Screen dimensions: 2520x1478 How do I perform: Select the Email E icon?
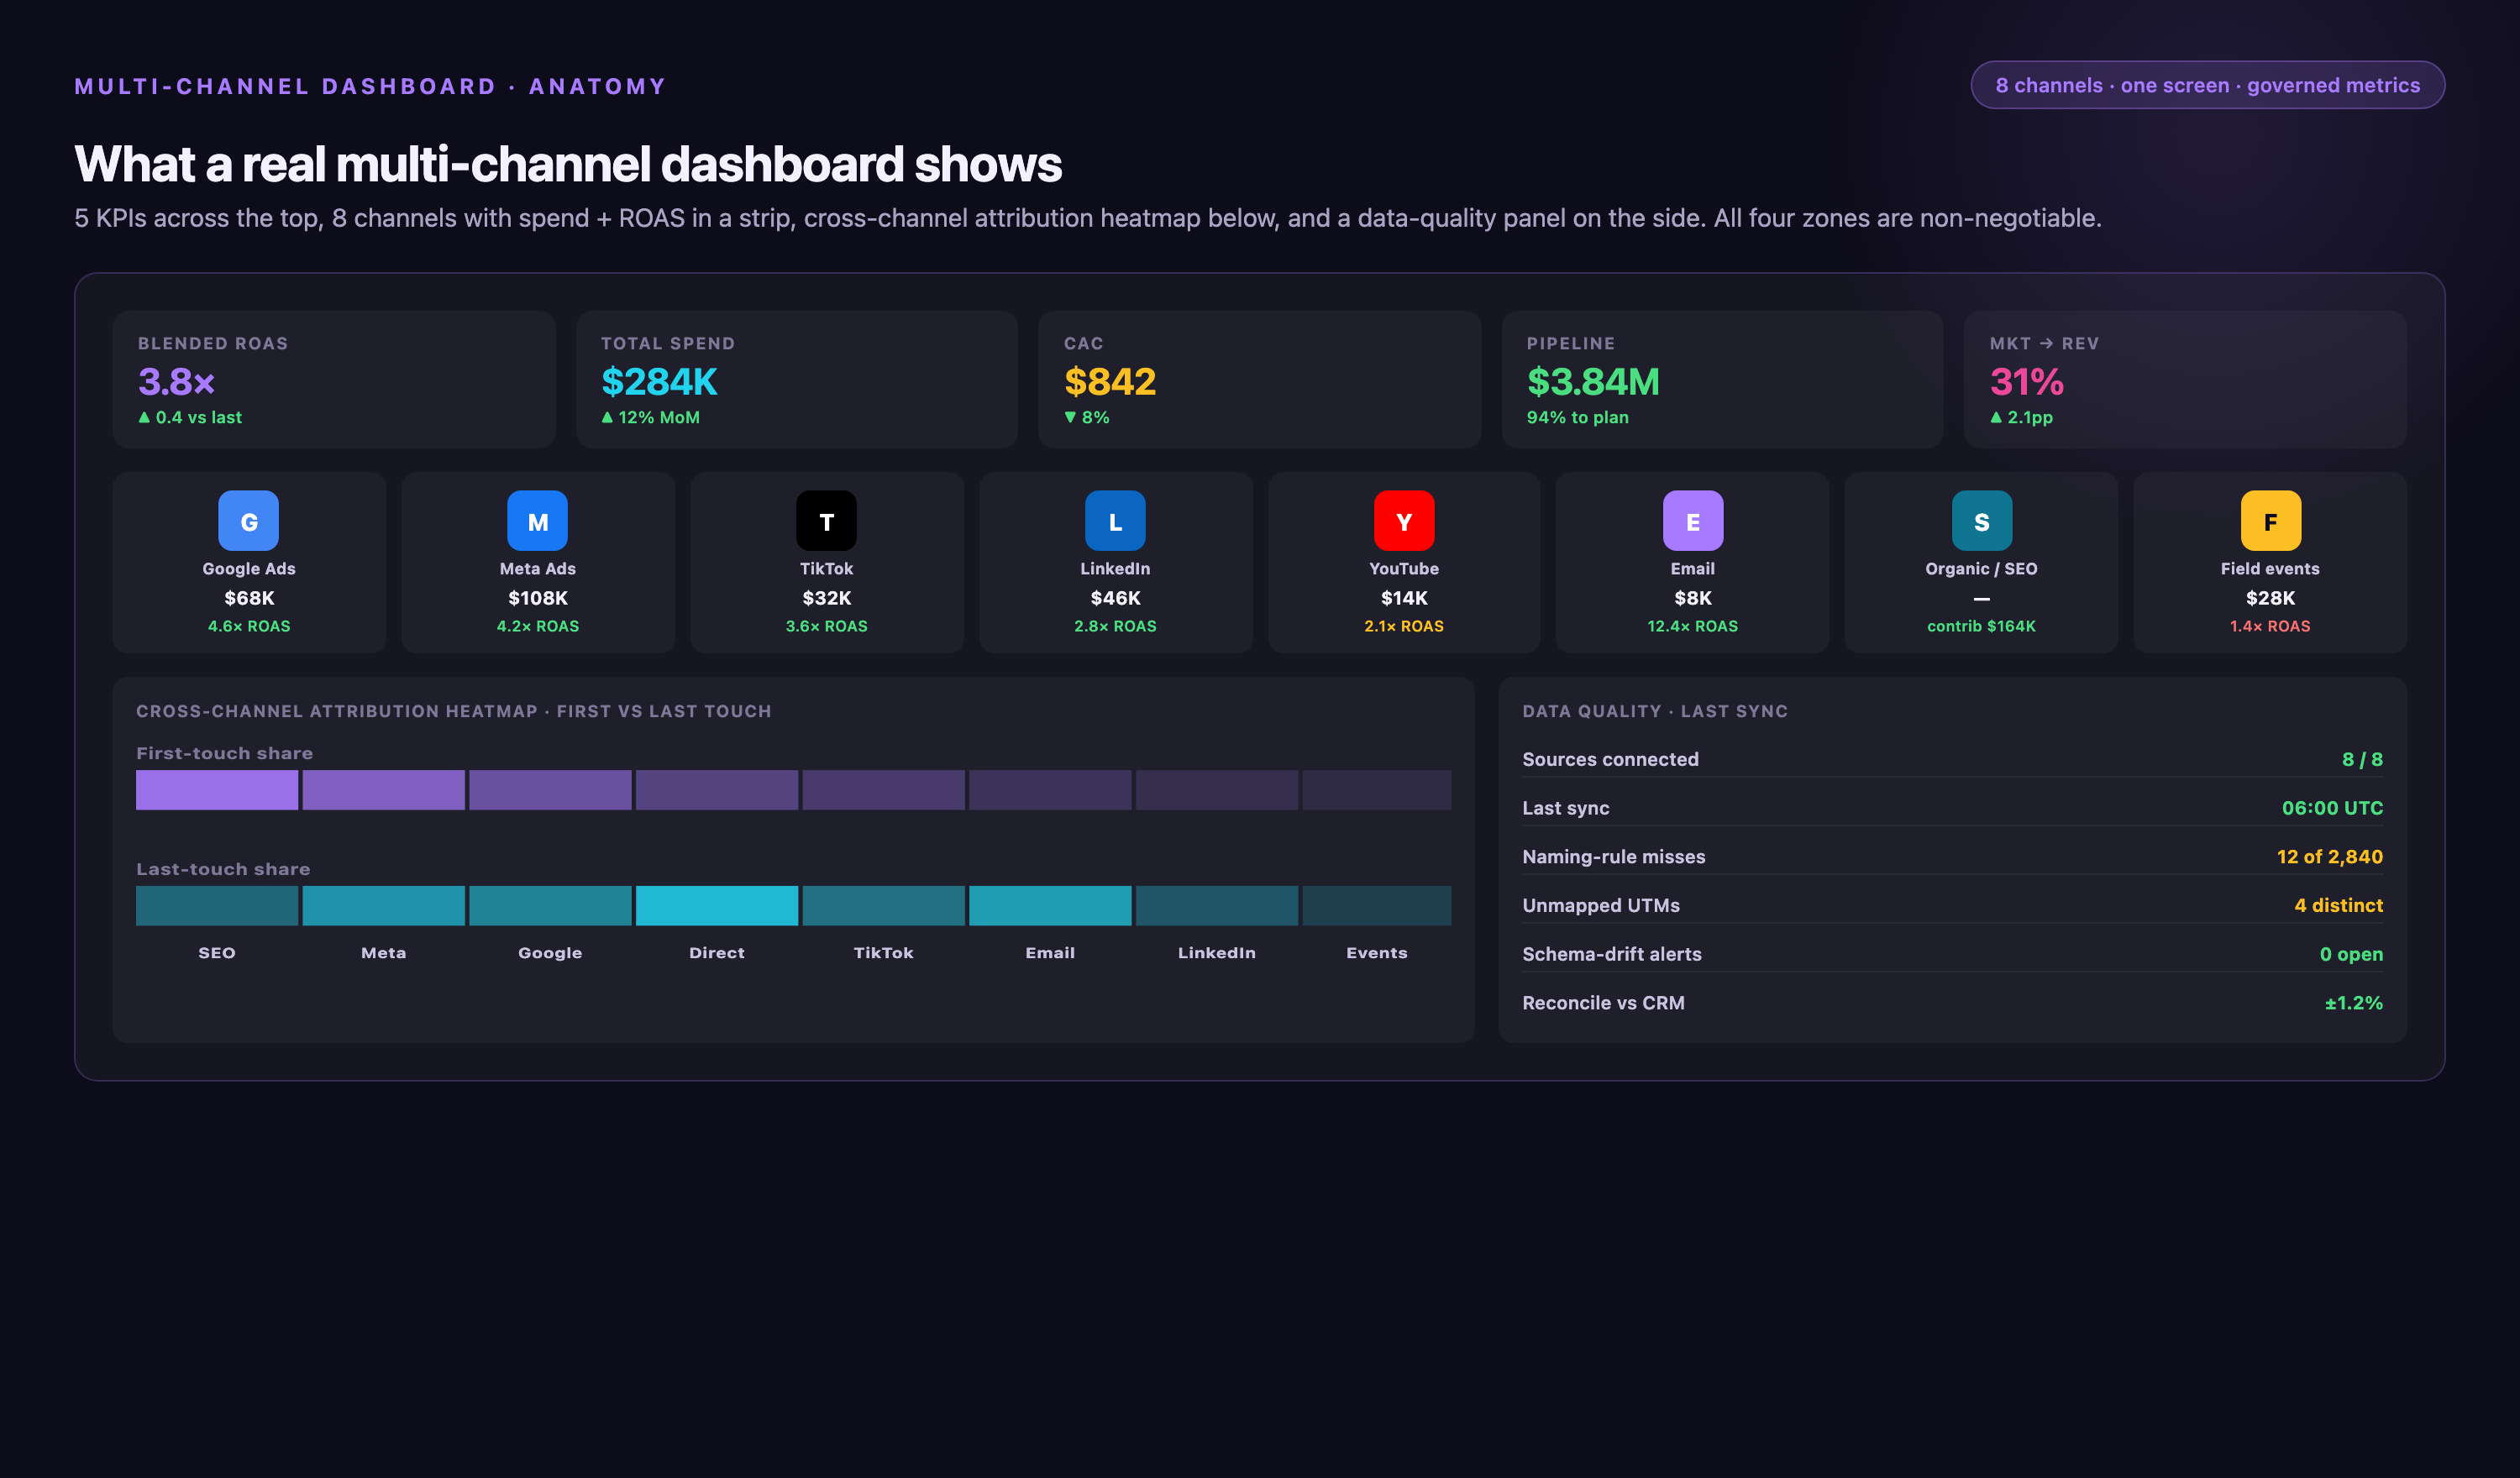[x=1693, y=521]
